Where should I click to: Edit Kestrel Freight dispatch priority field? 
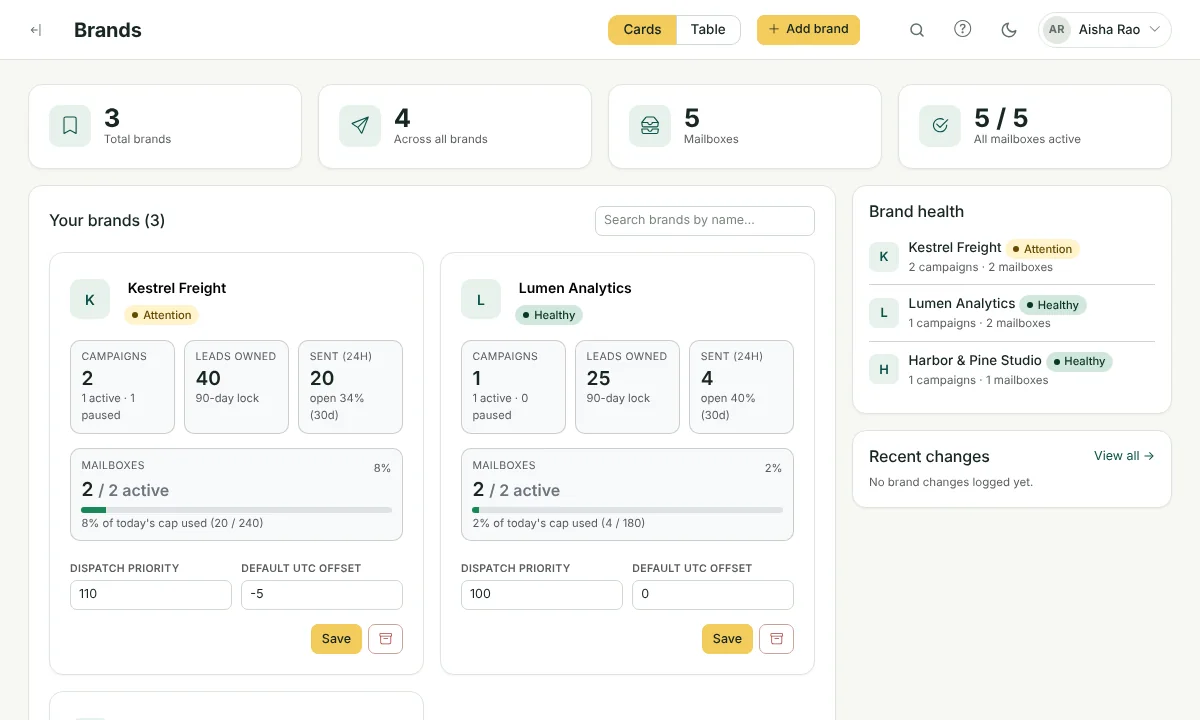[x=151, y=595]
